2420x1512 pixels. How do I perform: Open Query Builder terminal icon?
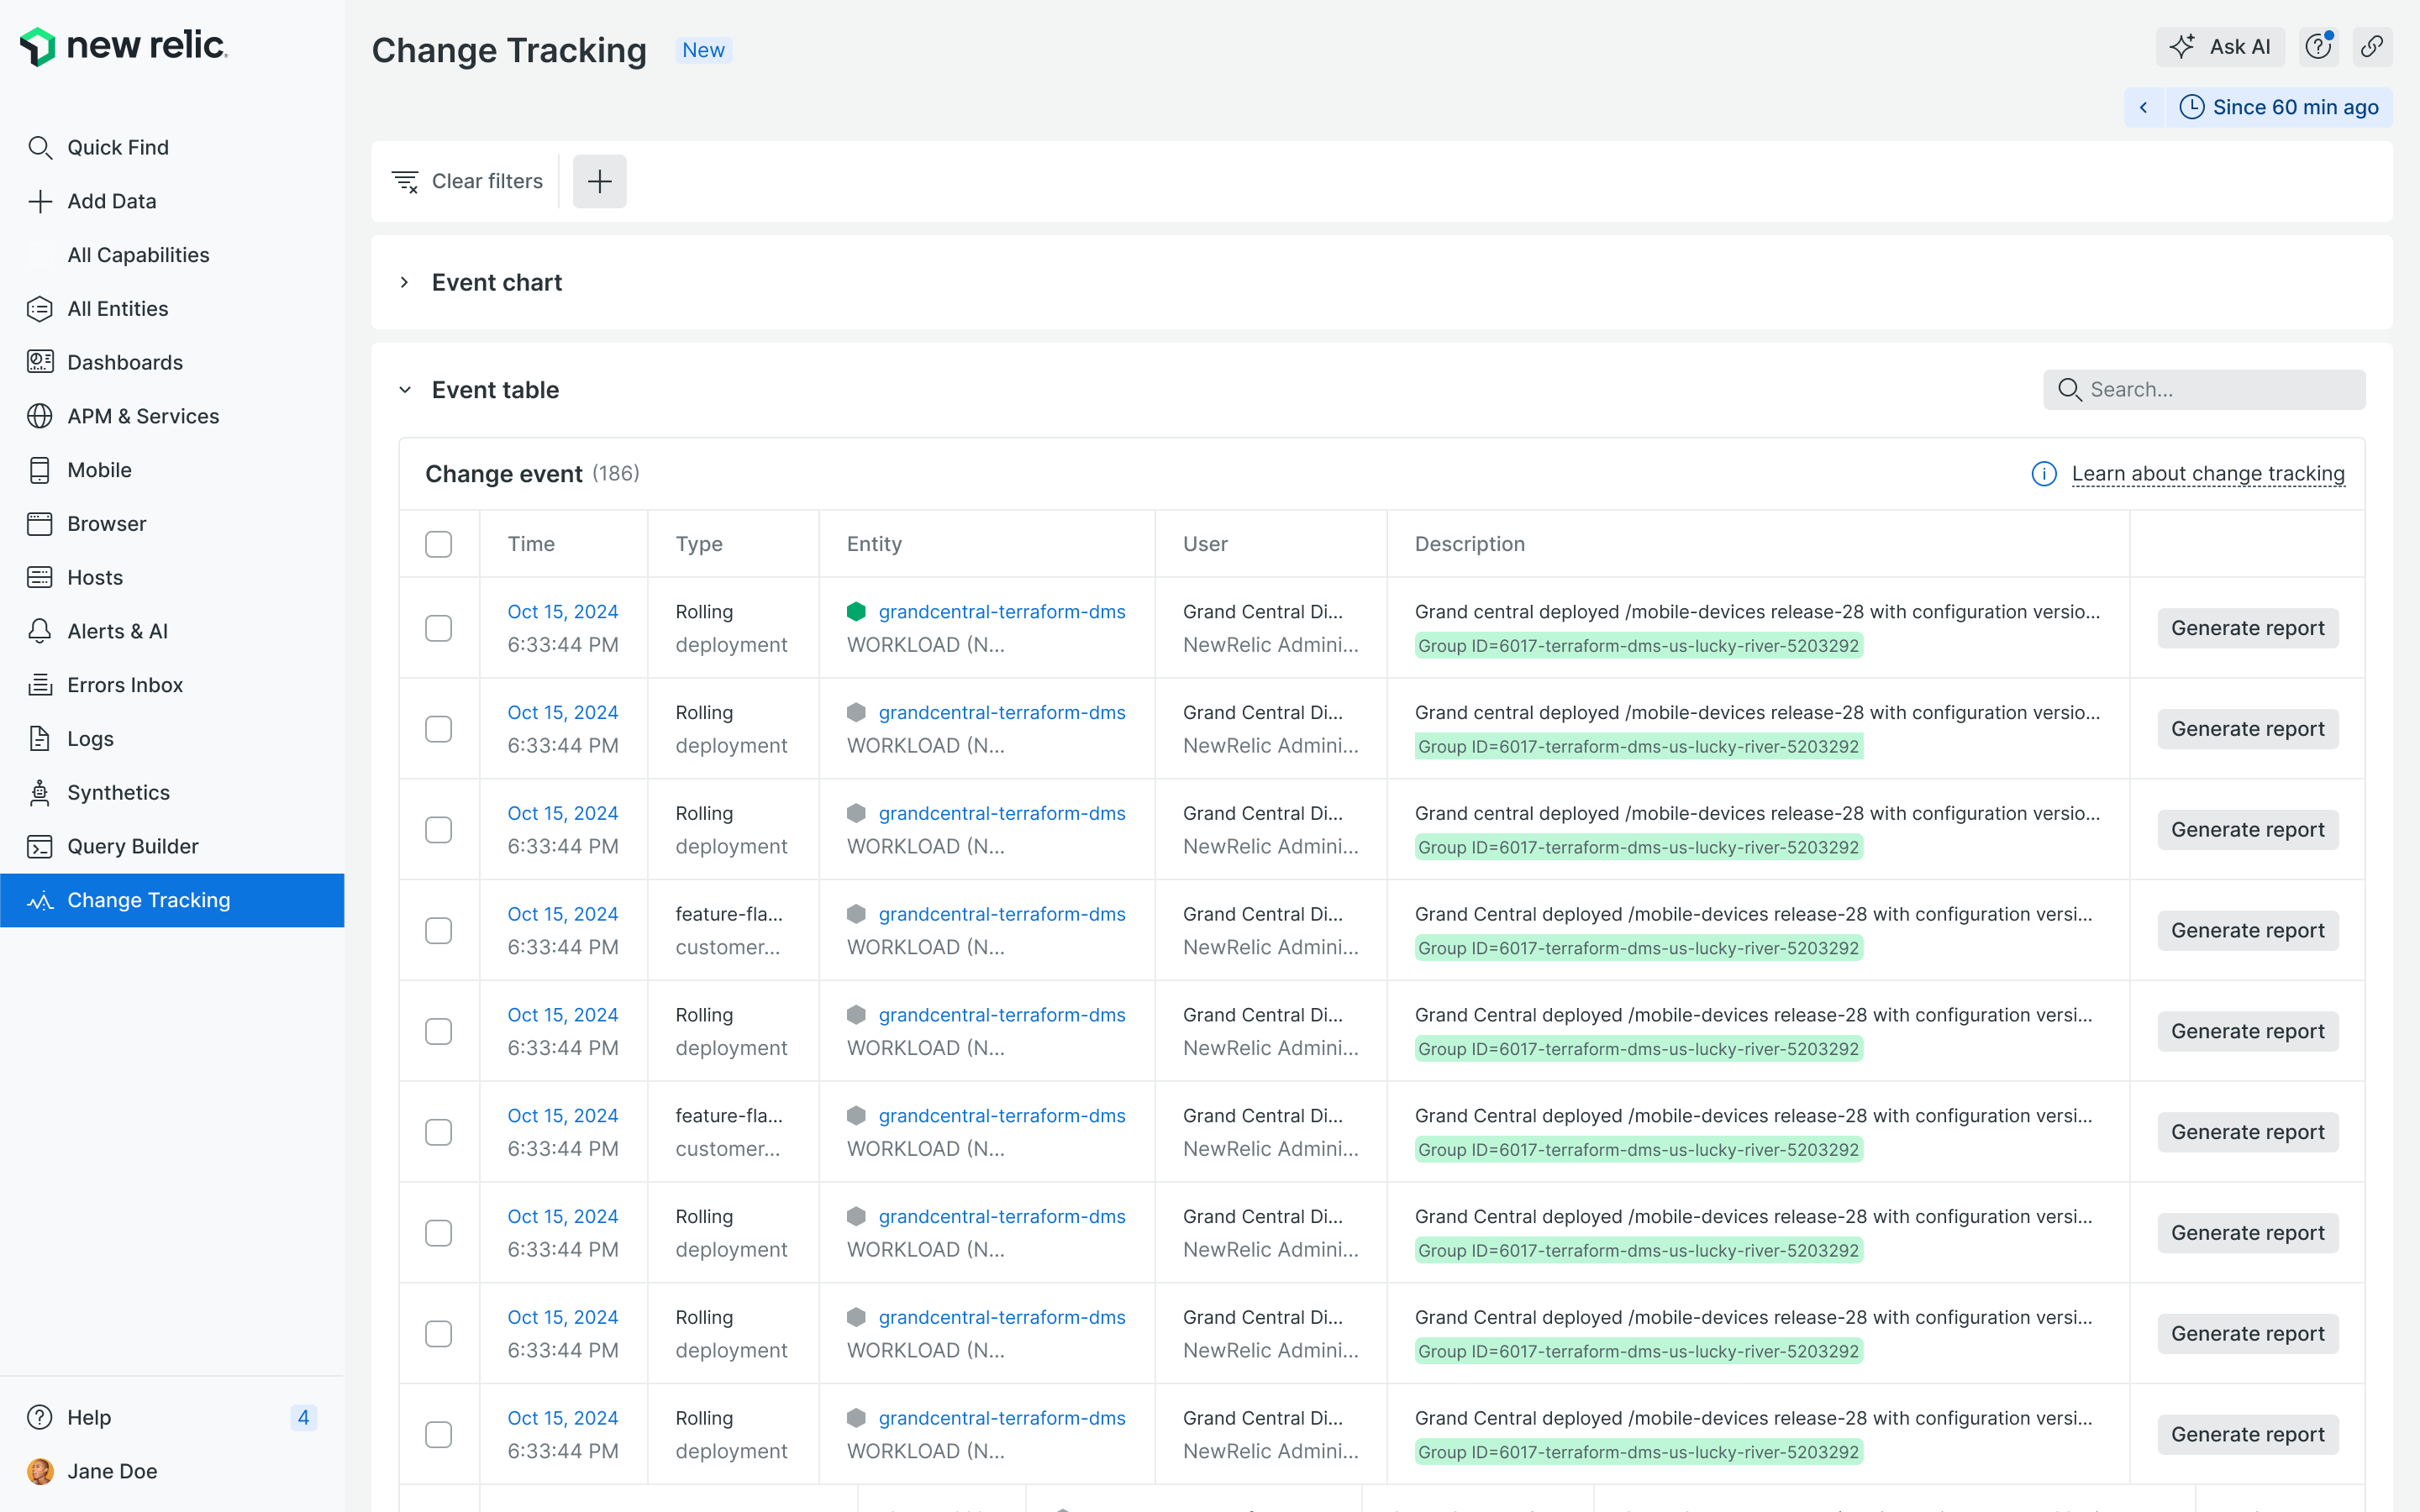point(40,847)
